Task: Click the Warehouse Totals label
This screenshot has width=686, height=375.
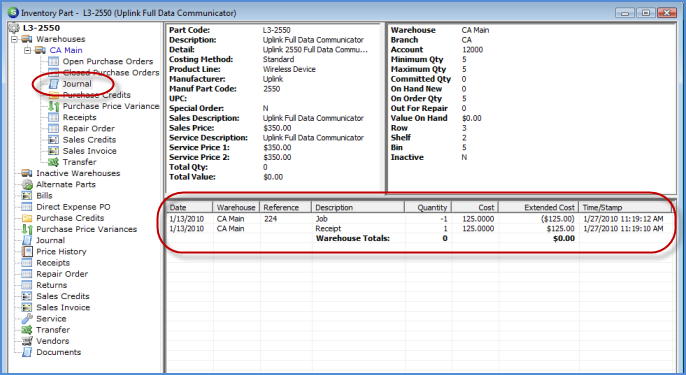Action: tap(353, 238)
